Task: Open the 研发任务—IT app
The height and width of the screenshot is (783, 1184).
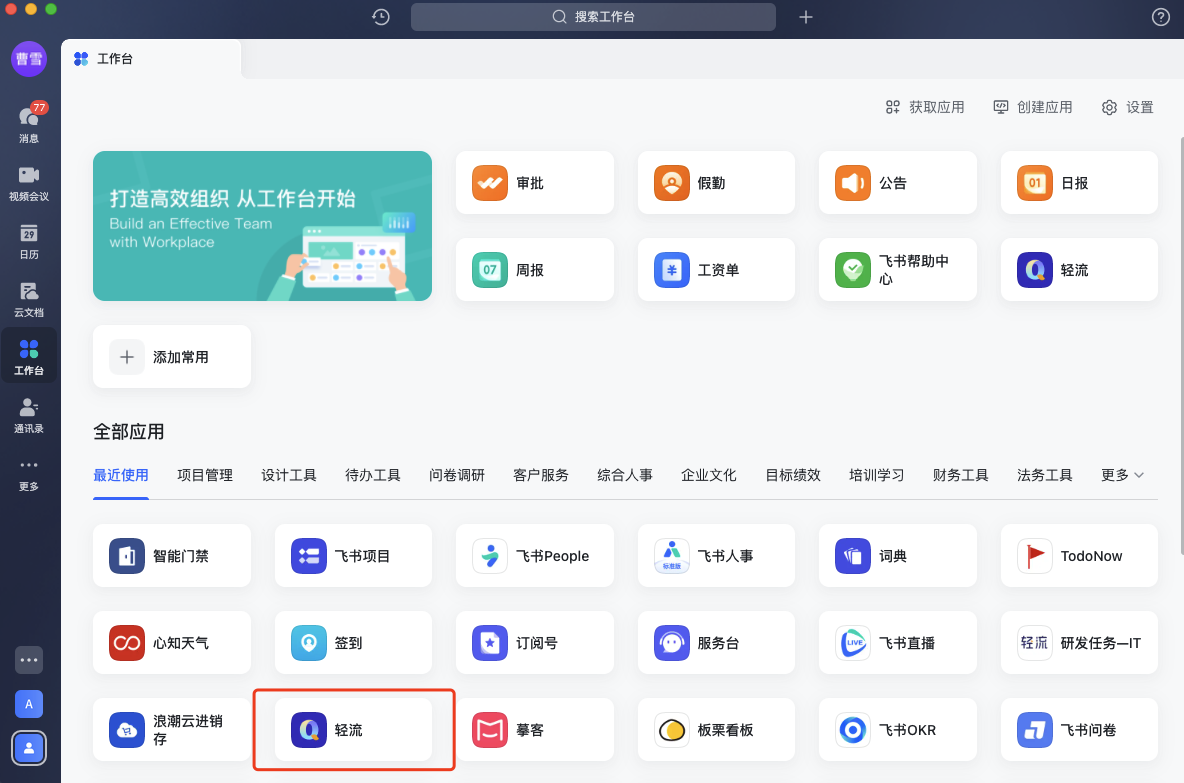Action: point(1079,643)
